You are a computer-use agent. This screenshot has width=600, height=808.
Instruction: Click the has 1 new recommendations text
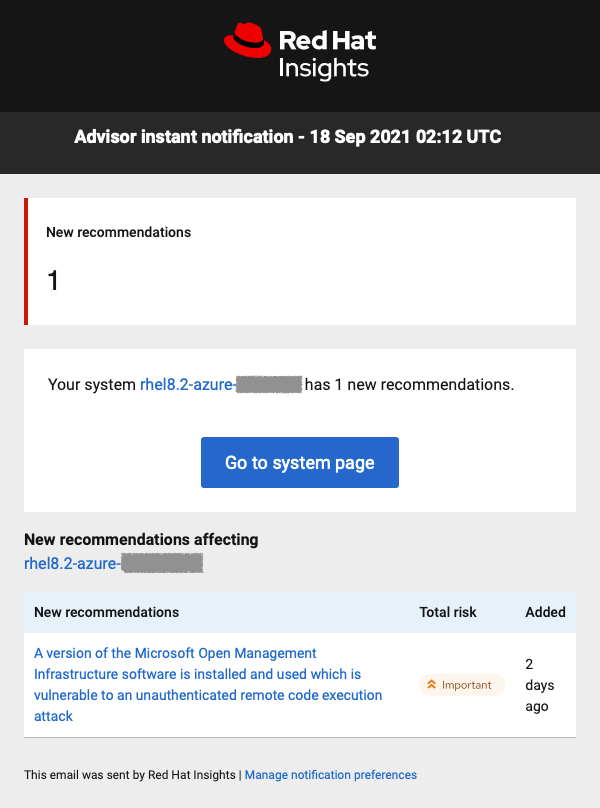(409, 384)
